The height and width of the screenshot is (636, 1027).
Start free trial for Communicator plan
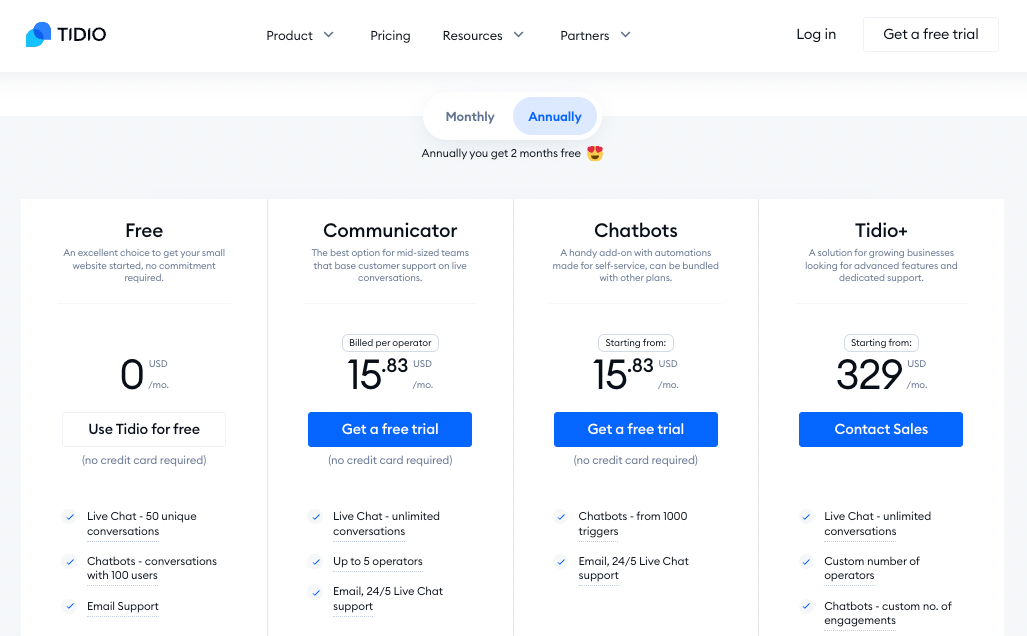click(390, 429)
